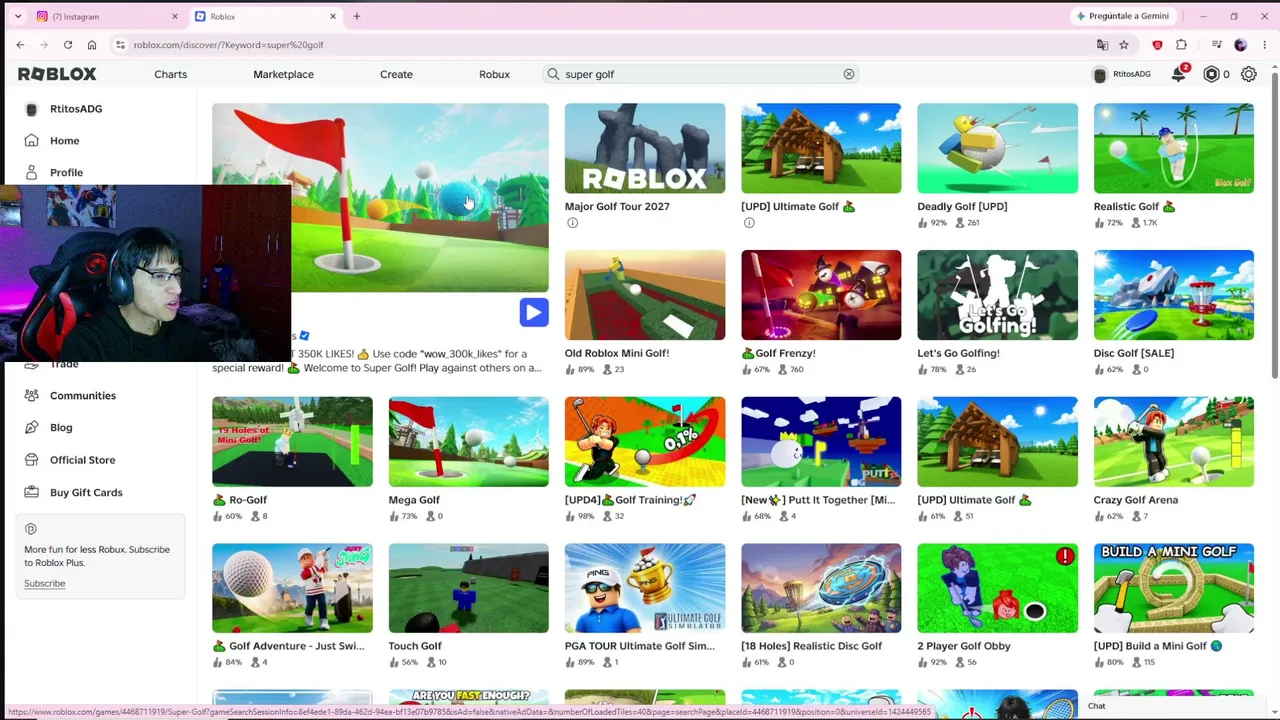Open the Charts menu

[x=170, y=74]
